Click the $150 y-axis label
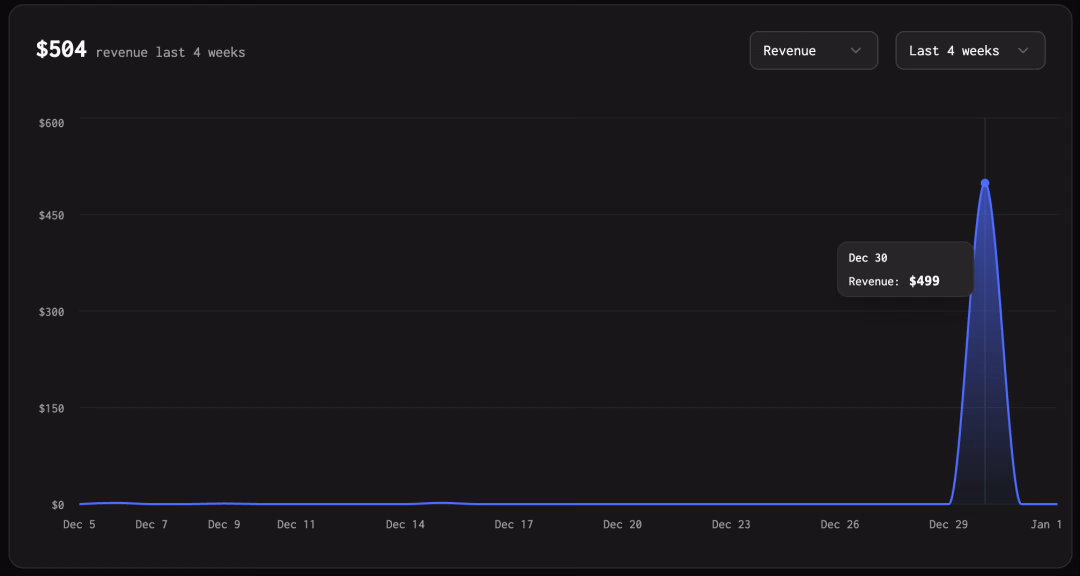 (51, 409)
